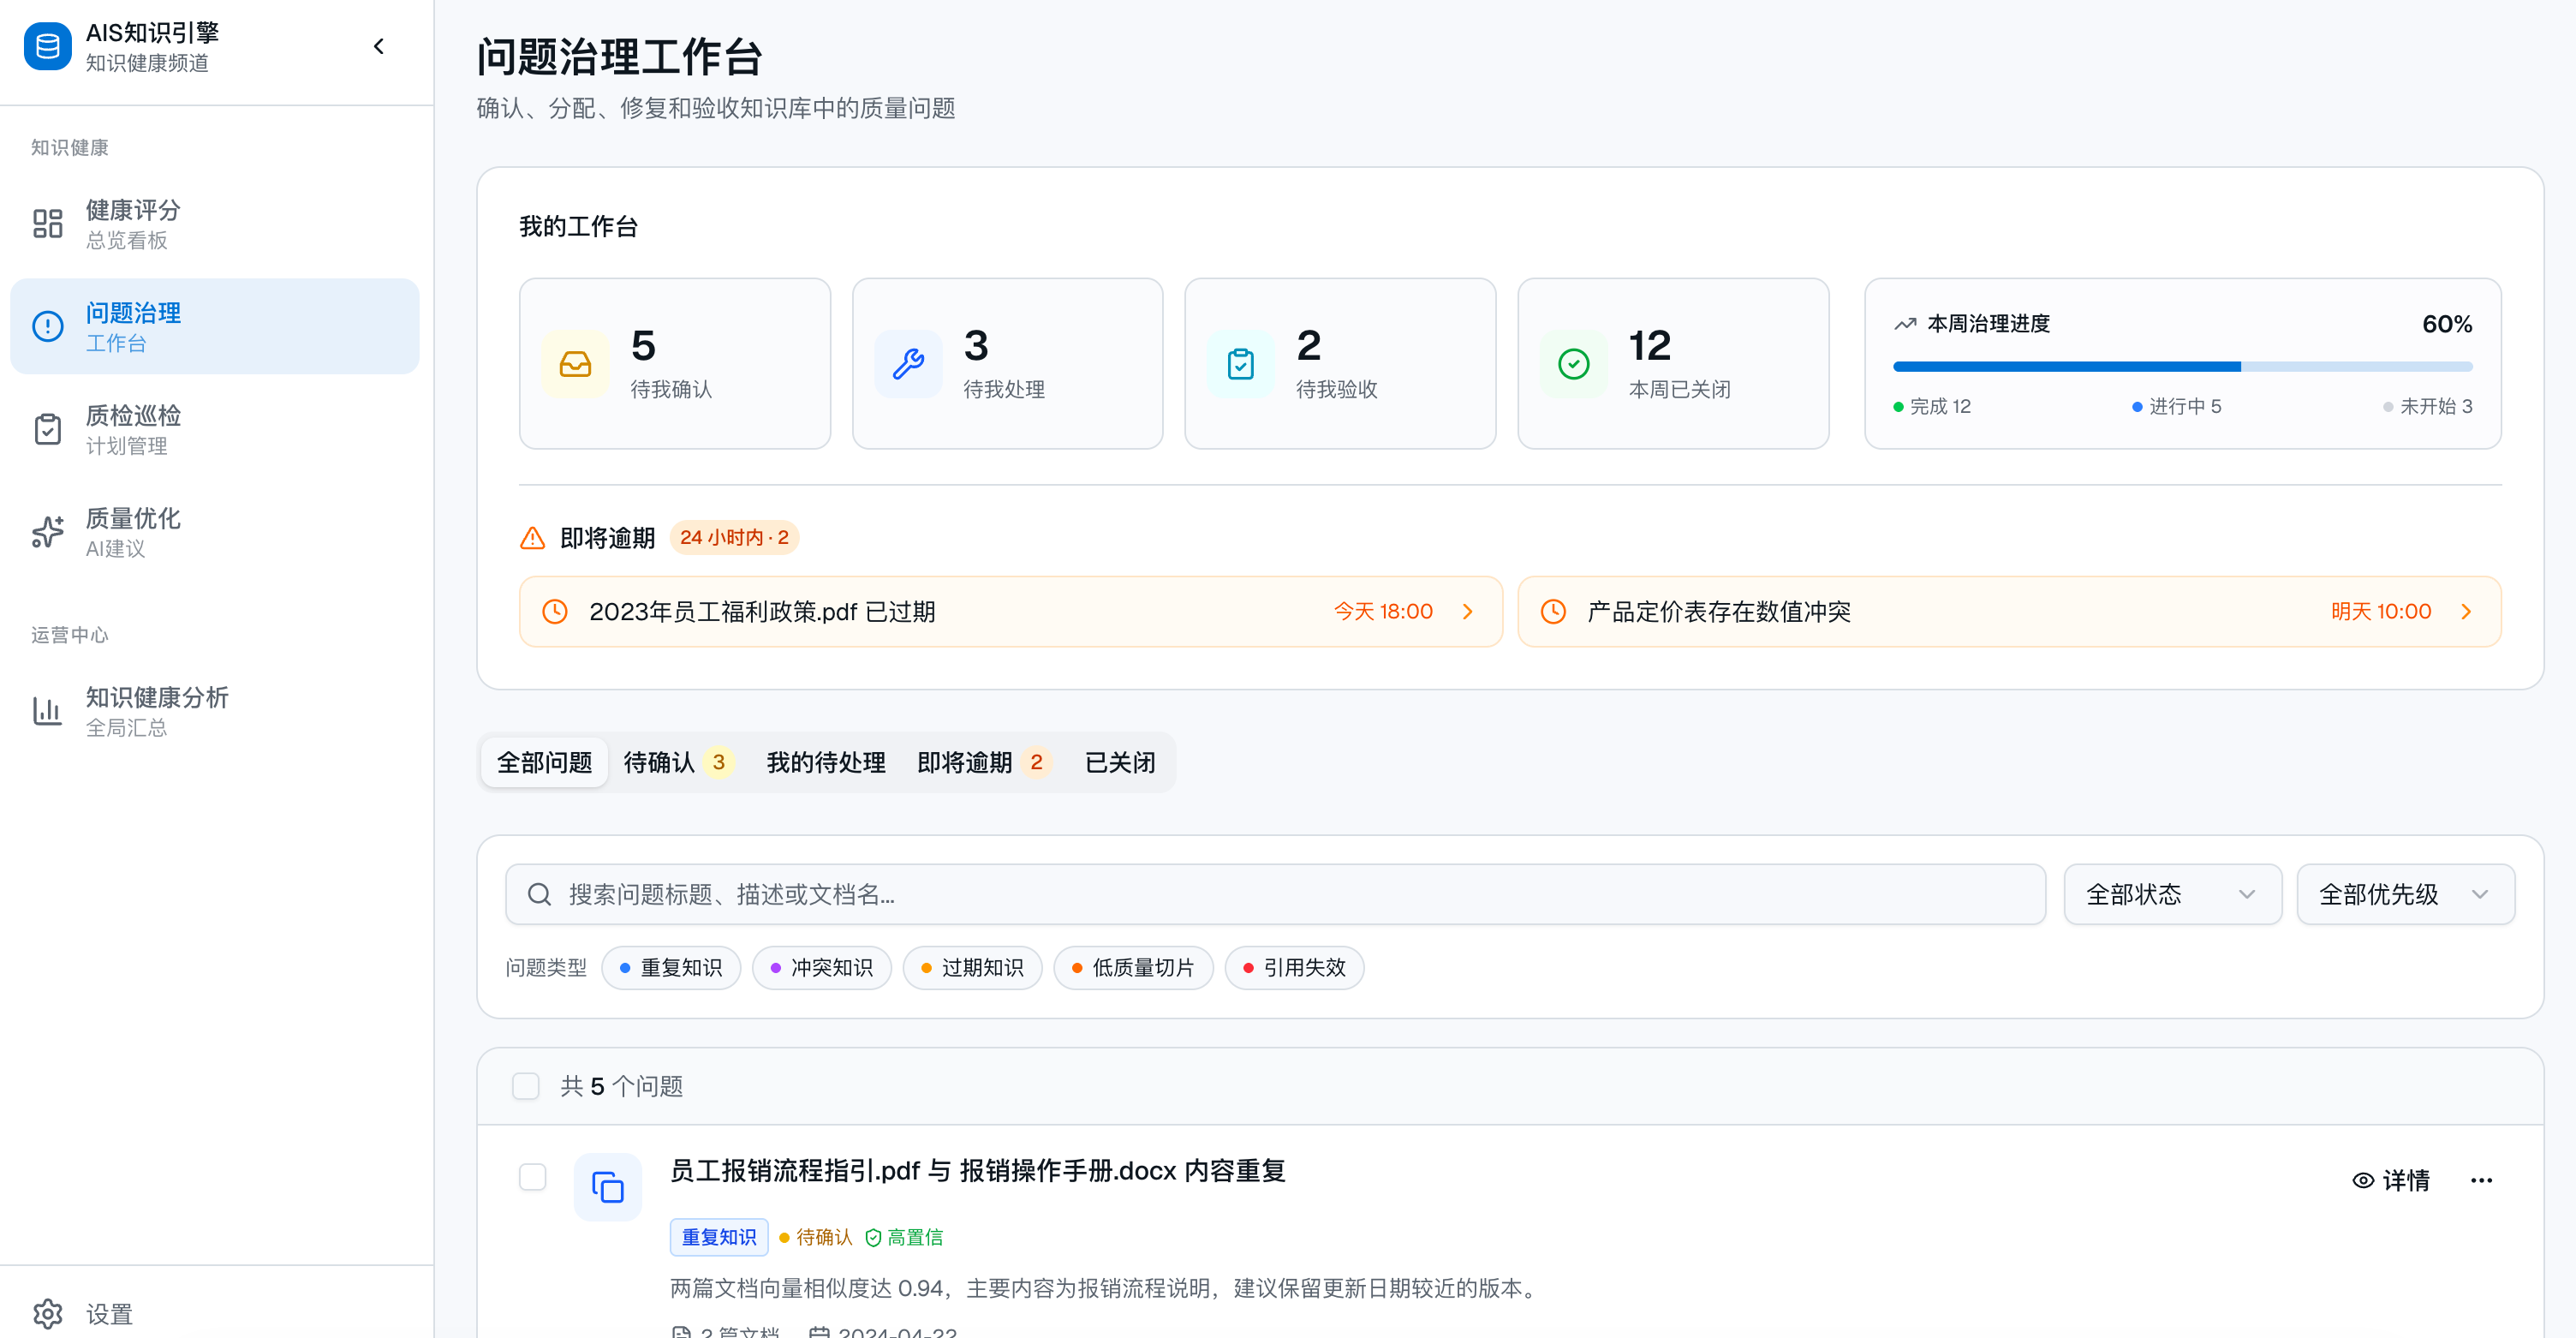2576x1338 pixels.
Task: Switch to the 已关闭 tab
Action: [x=1120, y=763]
